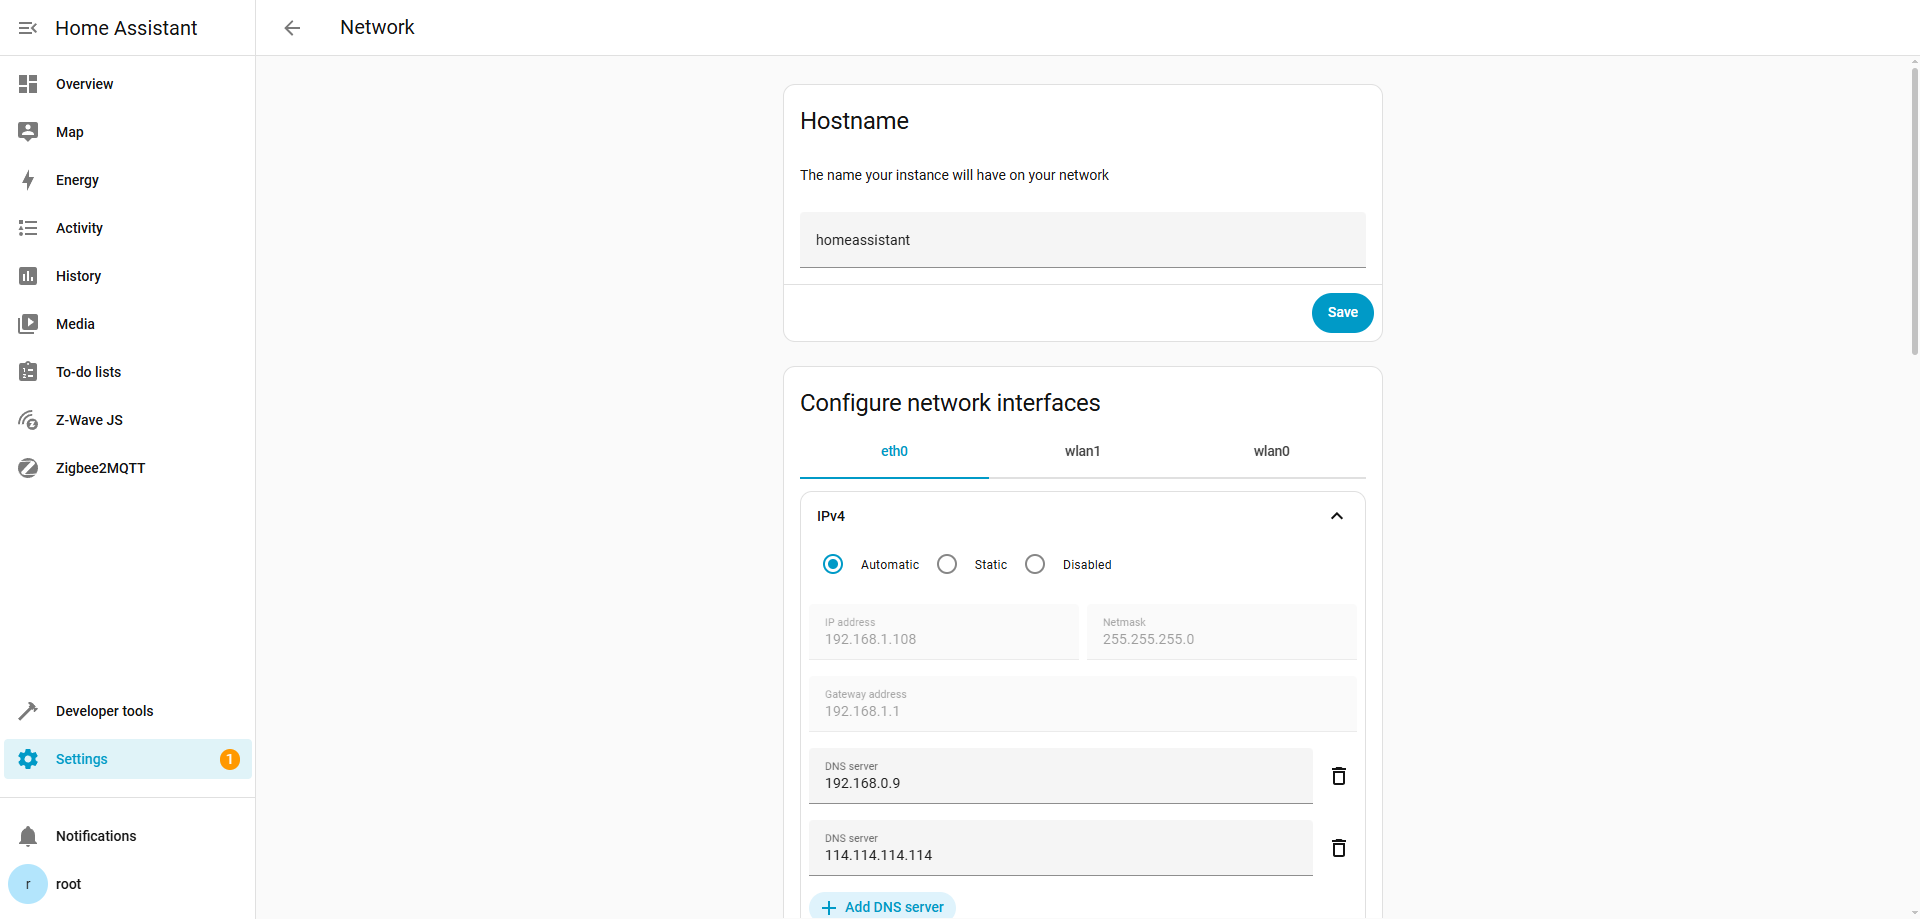Click Add DNS server button

882,906
